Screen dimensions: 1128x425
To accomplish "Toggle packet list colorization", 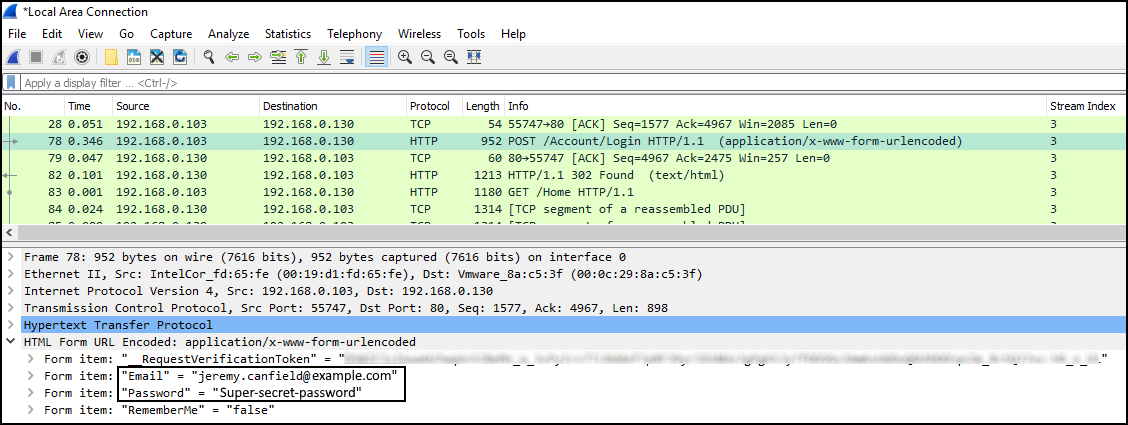I will [x=376, y=57].
